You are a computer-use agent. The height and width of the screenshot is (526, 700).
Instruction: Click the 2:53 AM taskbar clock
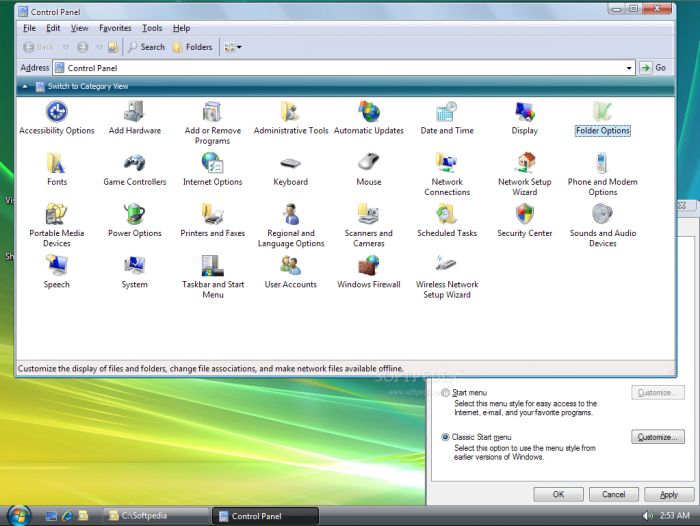675,516
